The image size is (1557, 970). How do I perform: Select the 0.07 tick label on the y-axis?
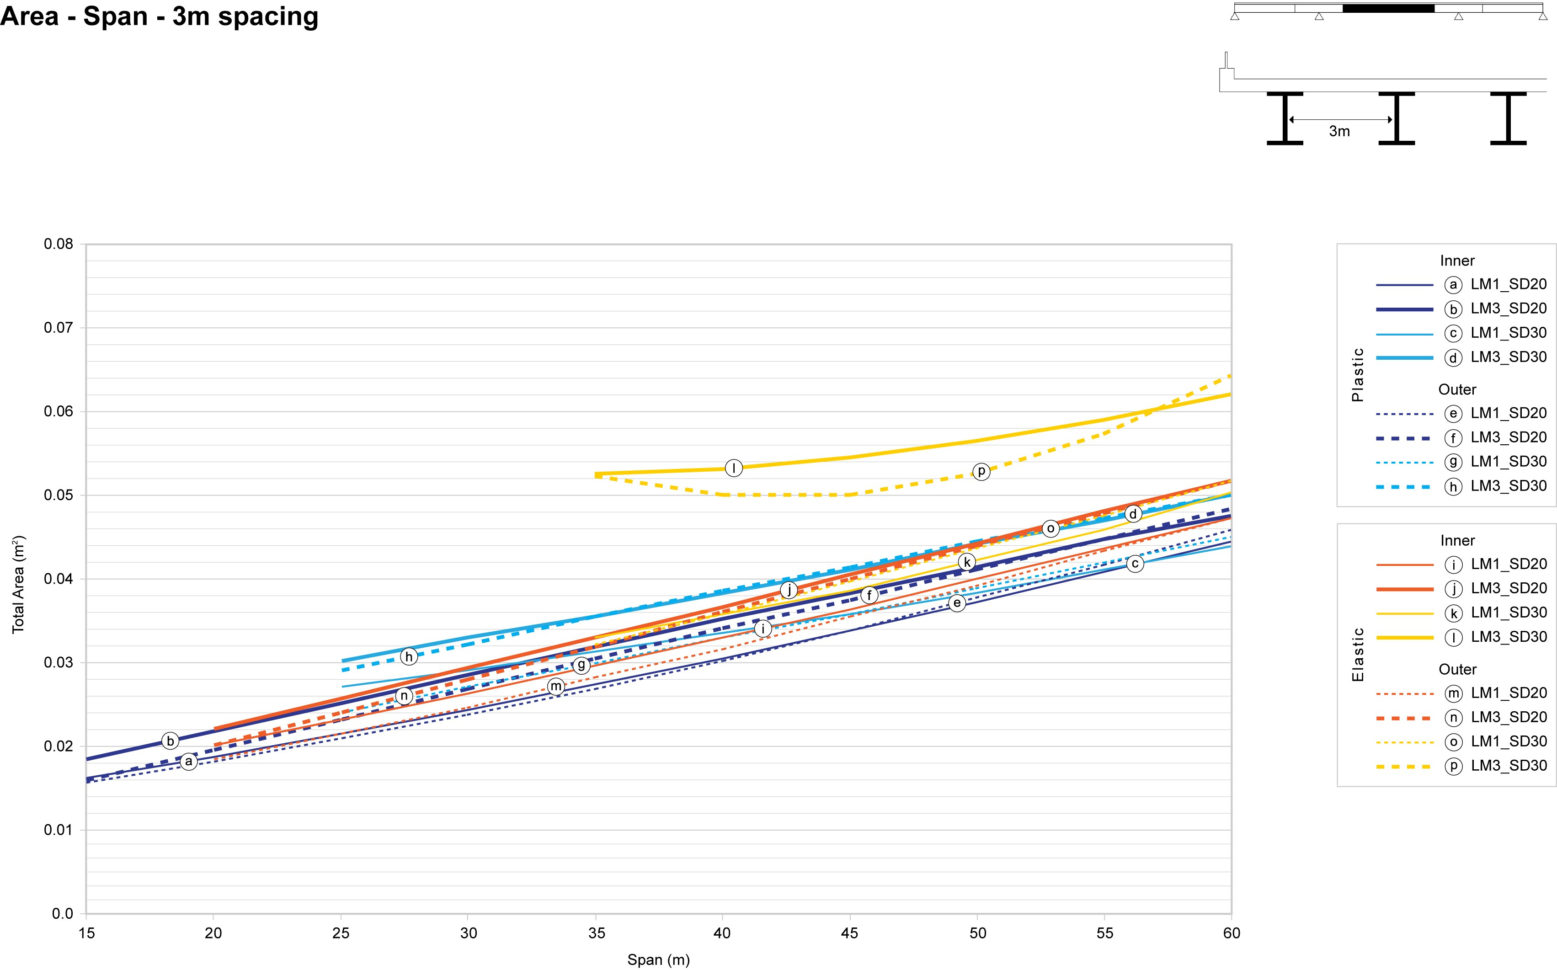(x=59, y=328)
